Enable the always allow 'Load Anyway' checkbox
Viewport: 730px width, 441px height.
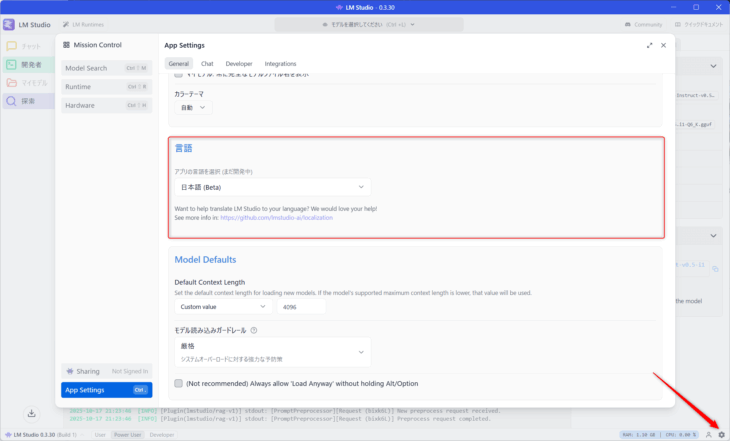[179, 383]
